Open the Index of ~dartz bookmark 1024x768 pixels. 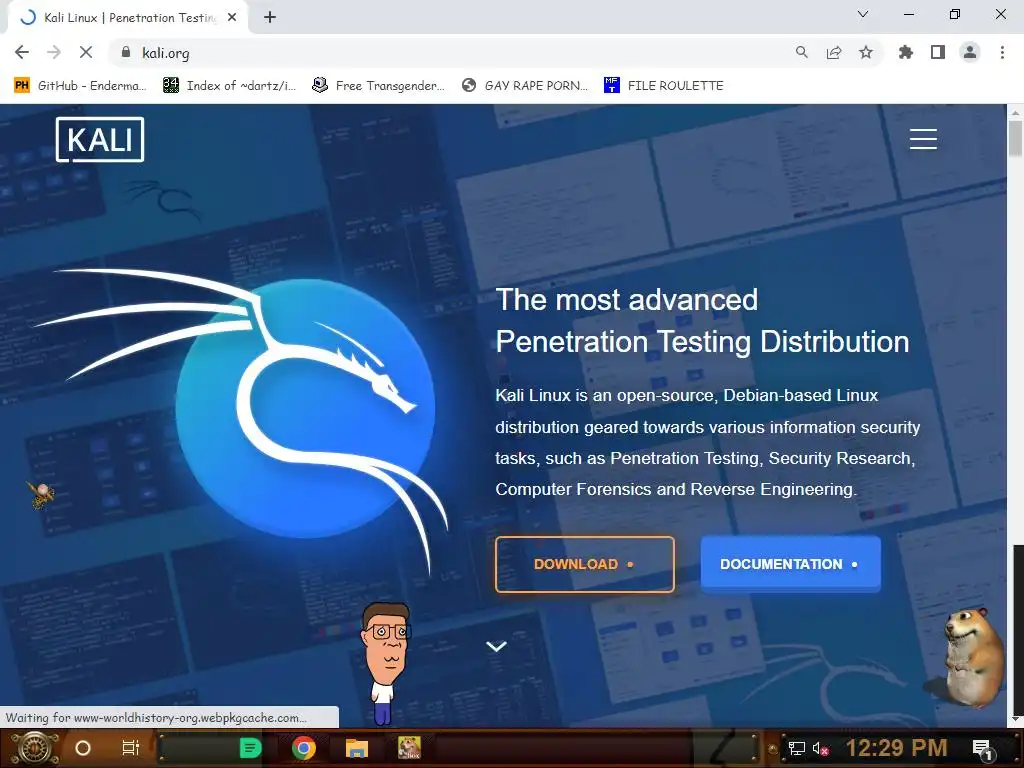pyautogui.click(x=229, y=86)
